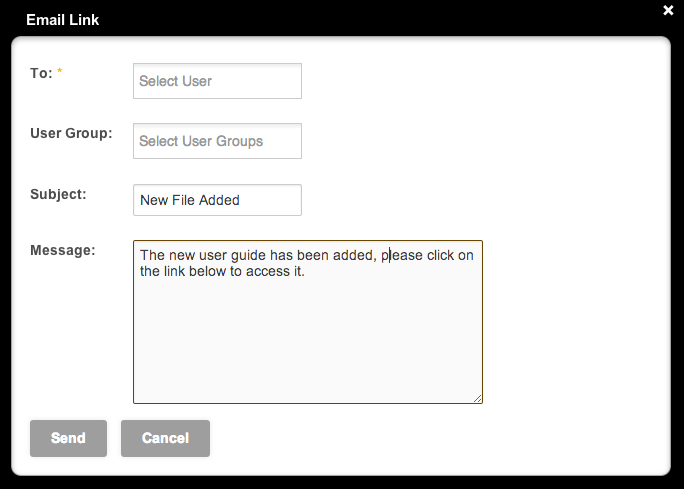Click the 'Message:' label

63,250
